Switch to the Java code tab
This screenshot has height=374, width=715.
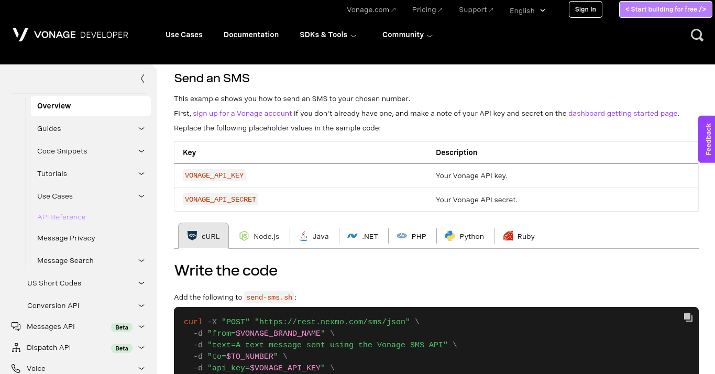(x=314, y=236)
